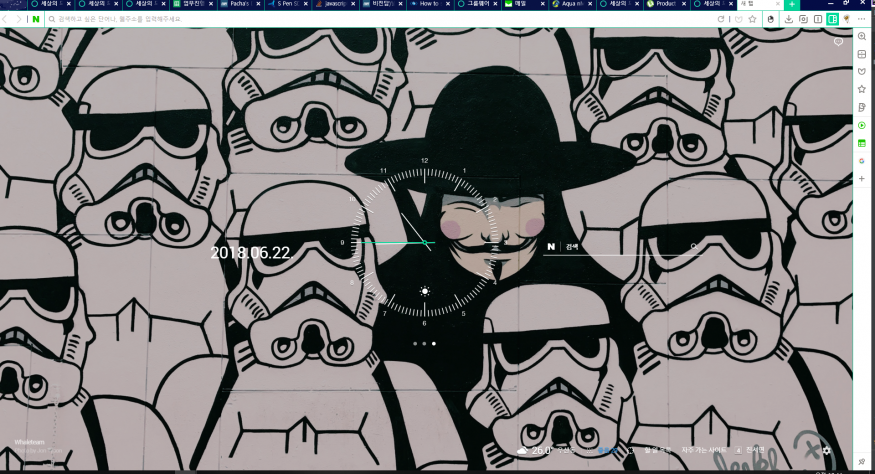Open new tab settings gear icon

(826, 451)
